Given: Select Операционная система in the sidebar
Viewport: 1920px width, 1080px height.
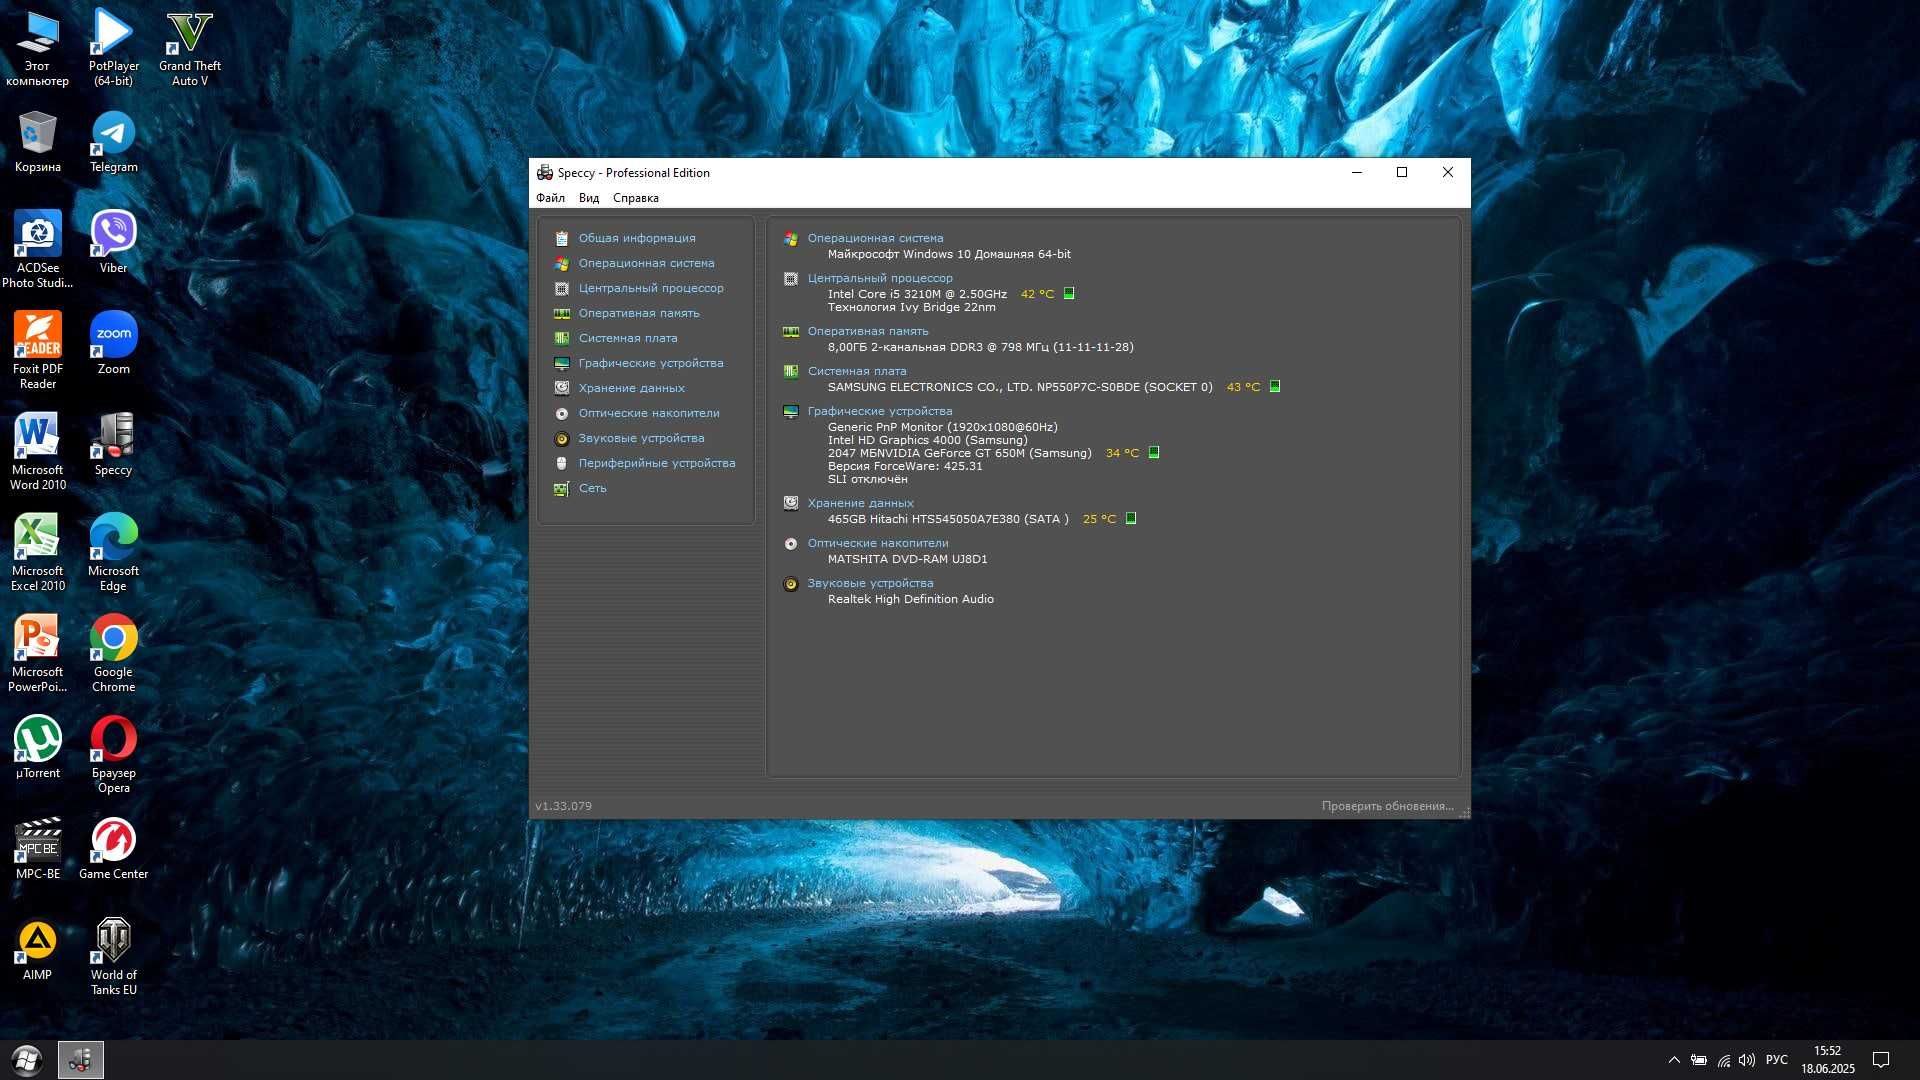Looking at the screenshot, I should [646, 263].
